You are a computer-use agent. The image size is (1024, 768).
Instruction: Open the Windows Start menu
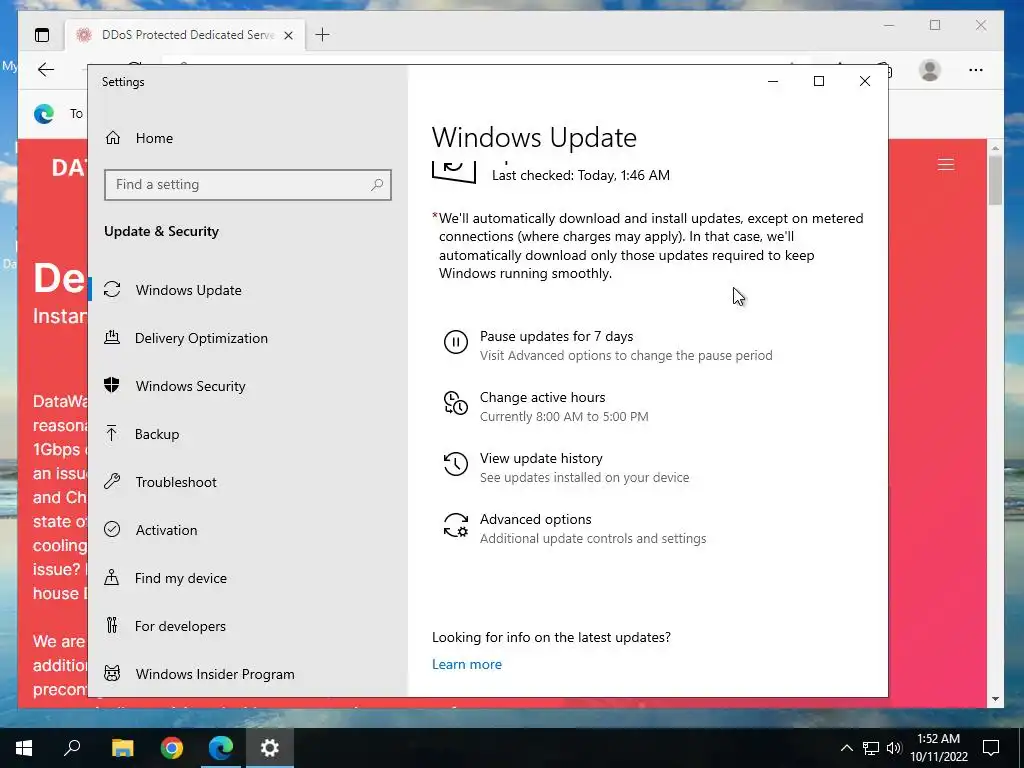pos(24,748)
